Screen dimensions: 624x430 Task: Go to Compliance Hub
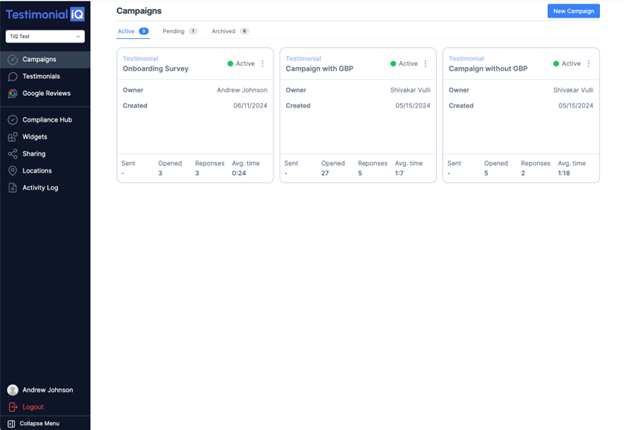tap(45, 120)
